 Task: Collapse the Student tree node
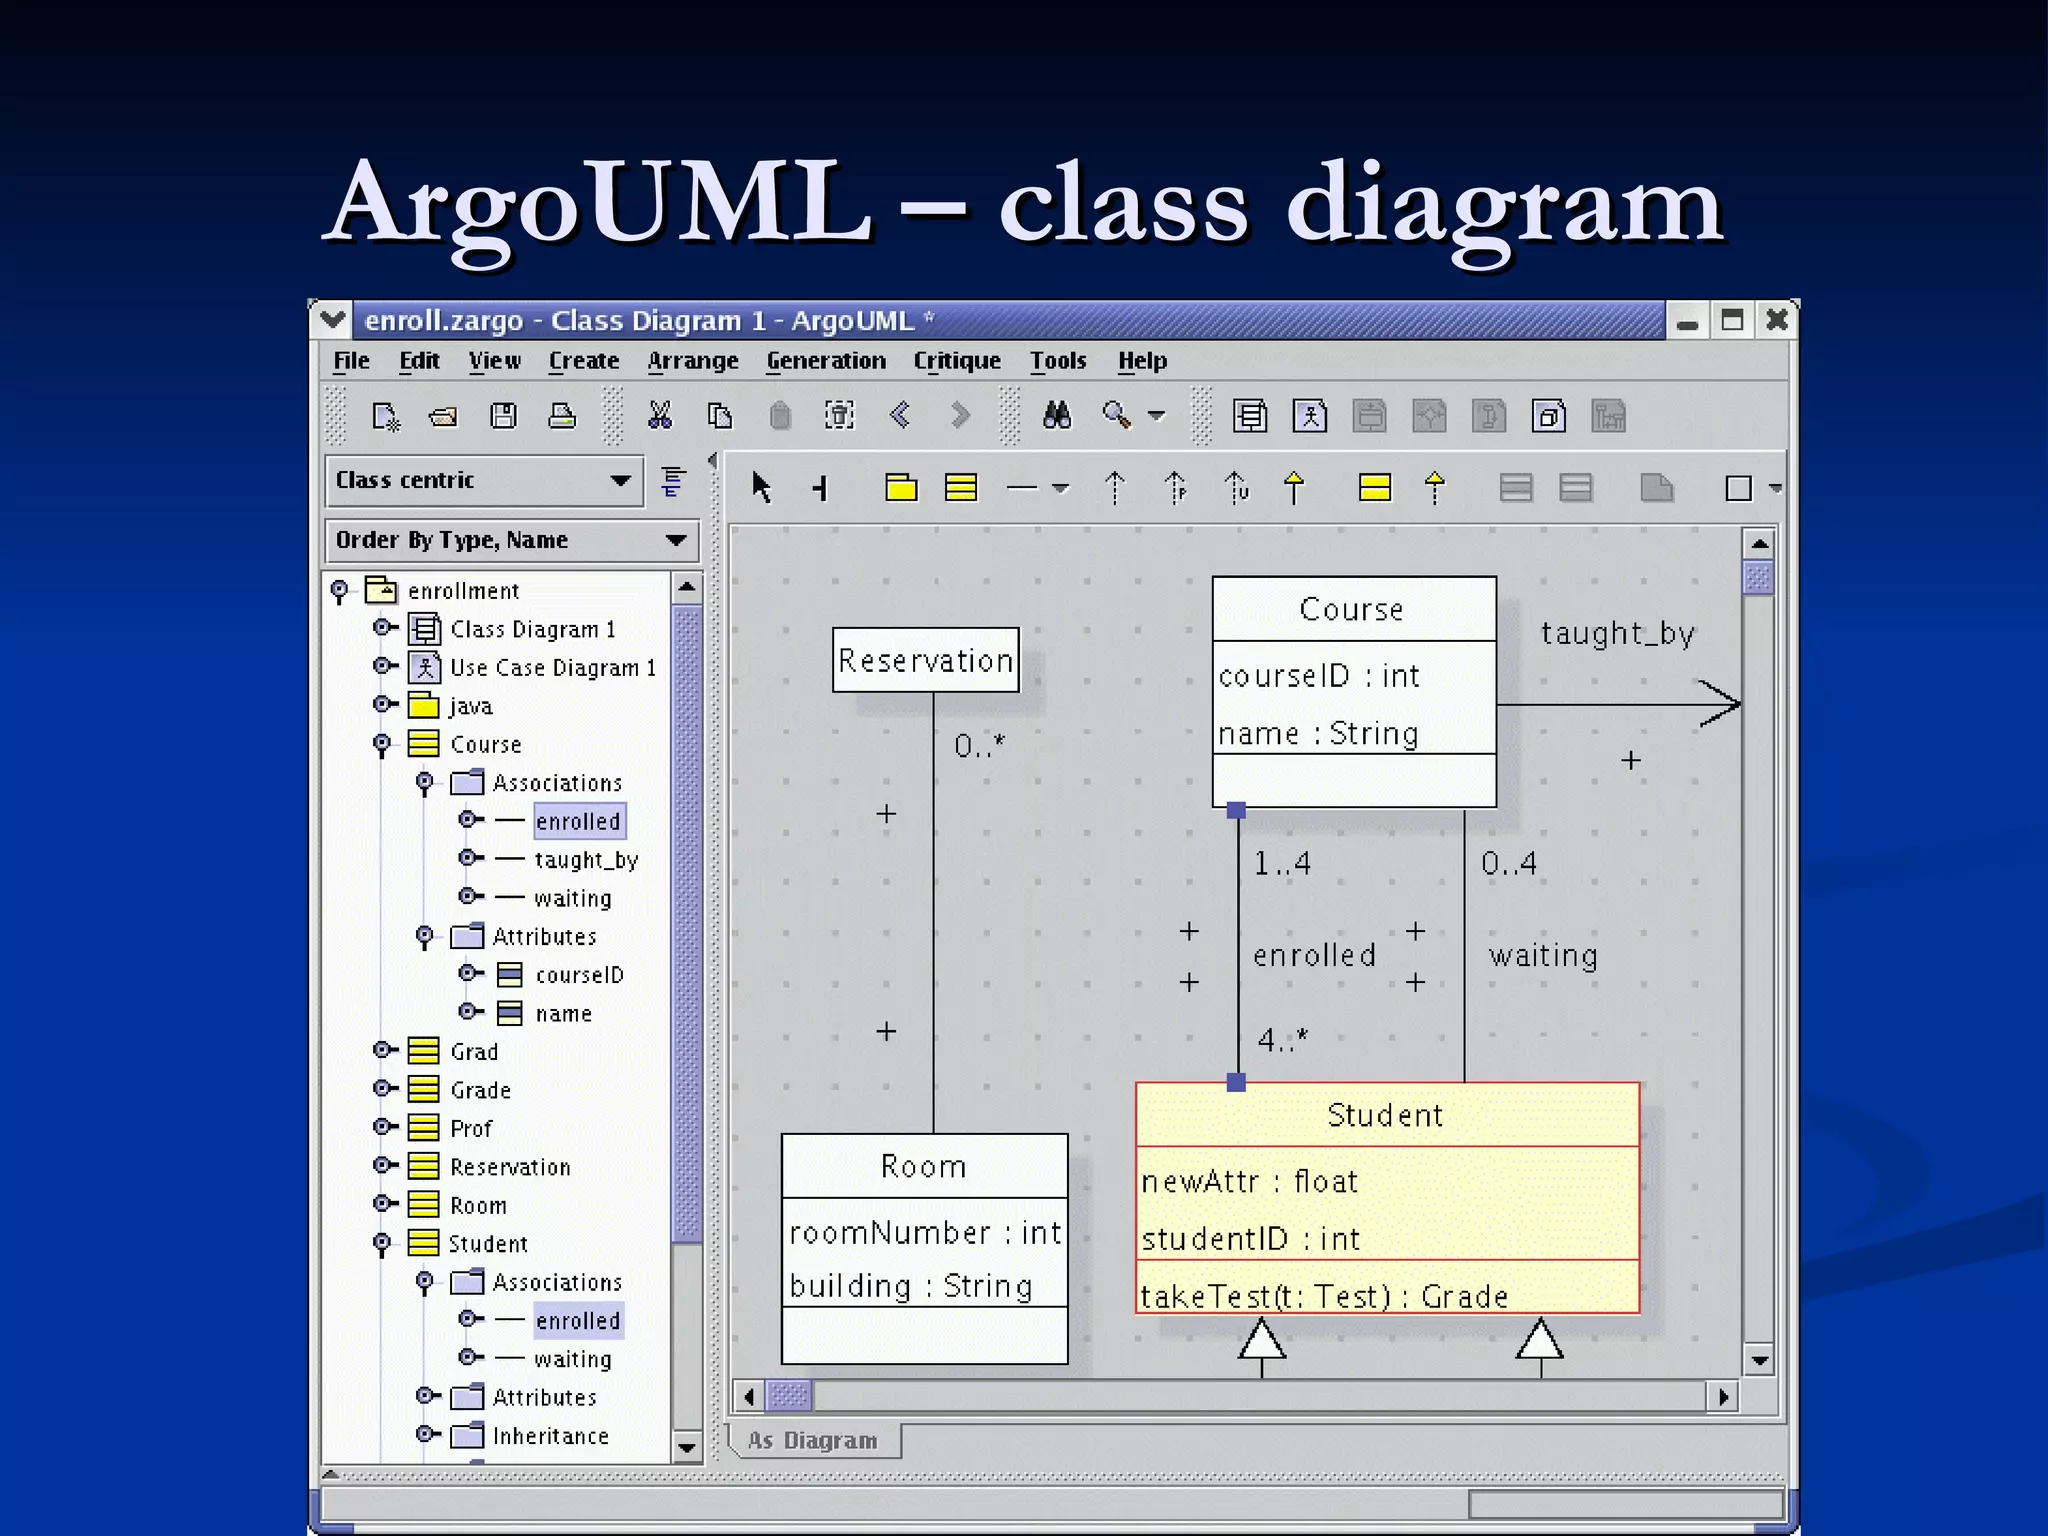pos(382,1244)
